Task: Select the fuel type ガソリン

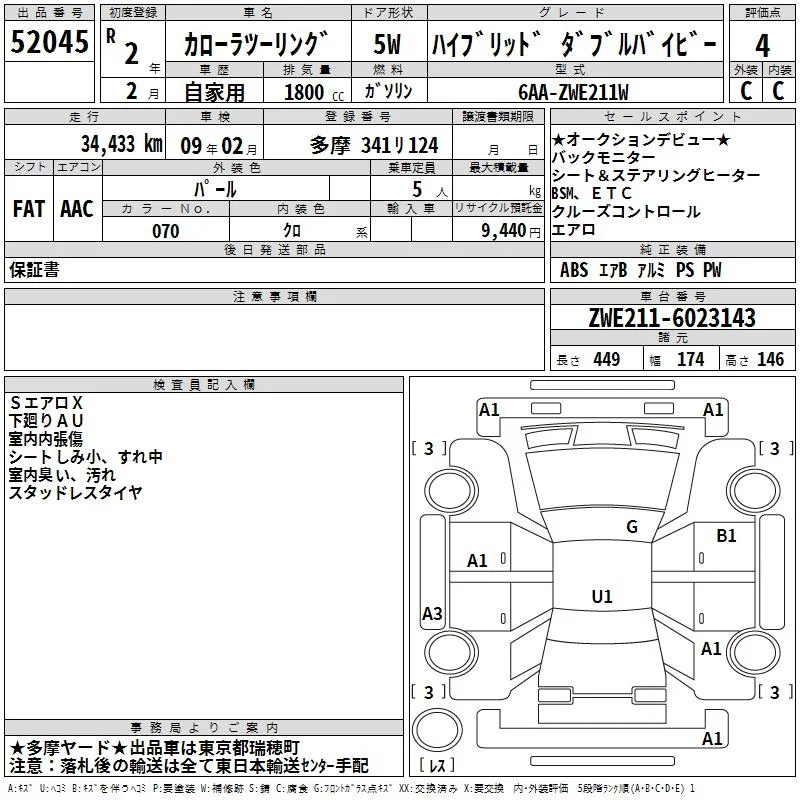Action: coord(388,91)
